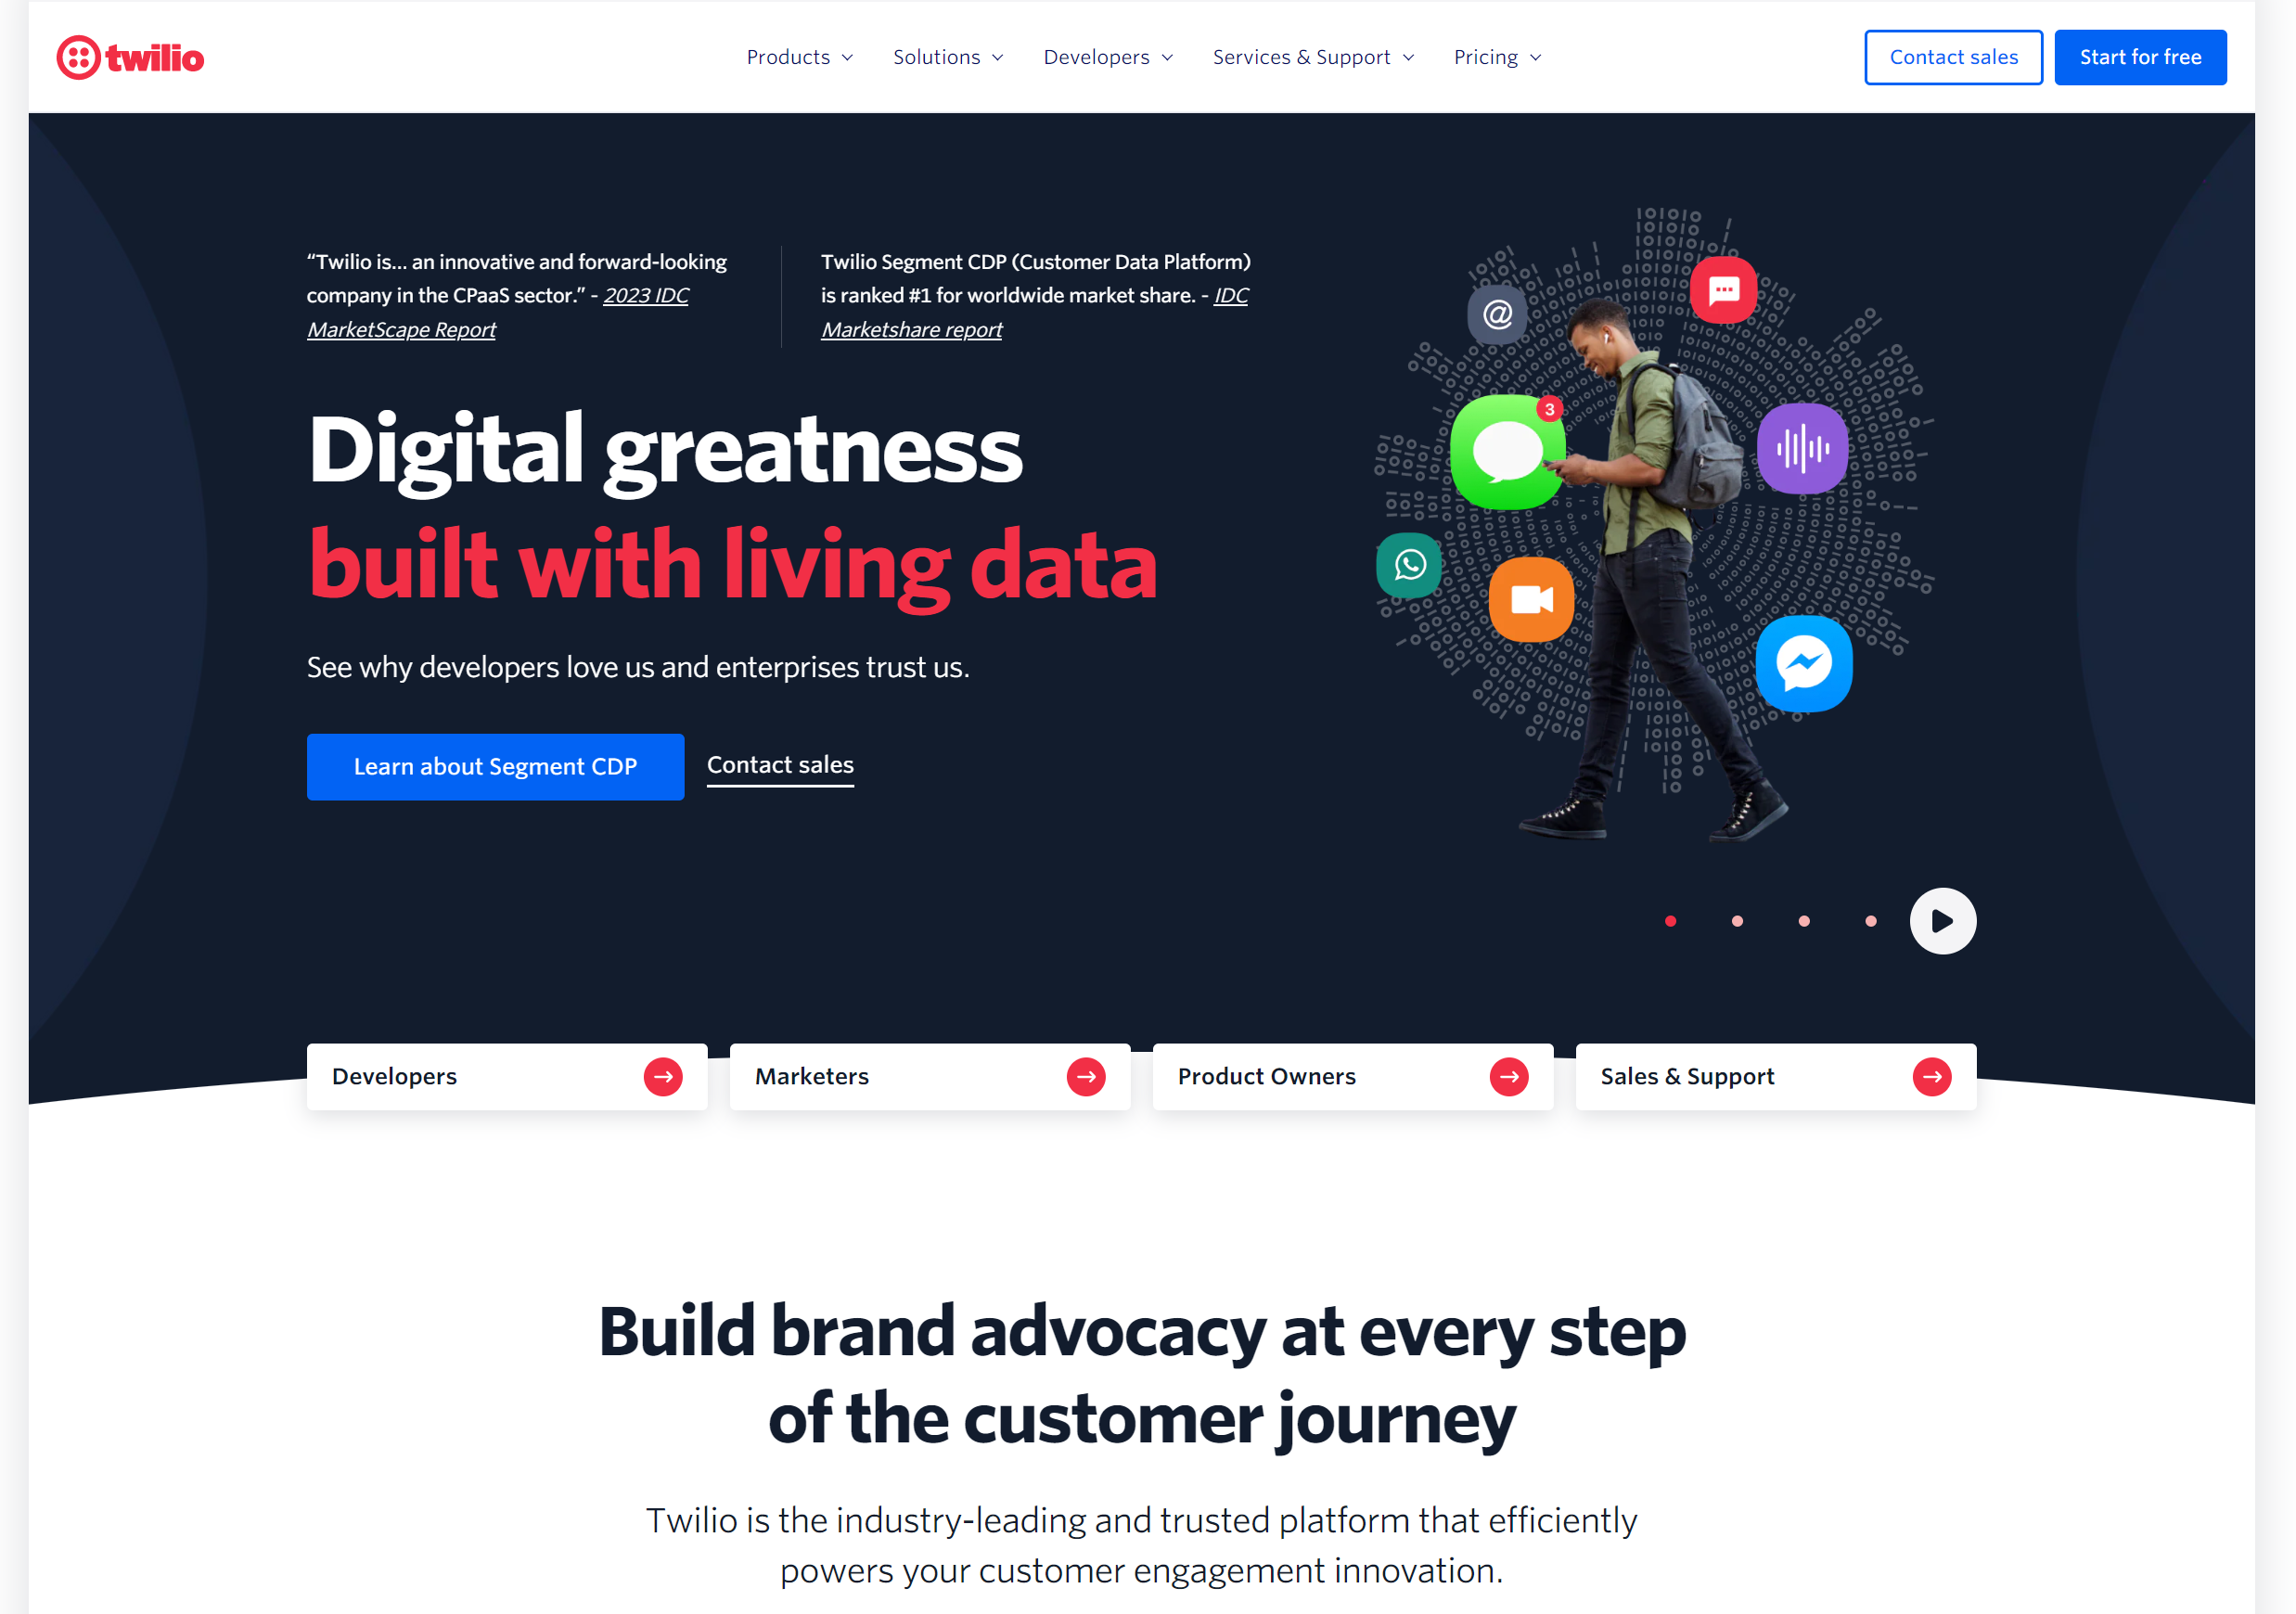Expand the Developers navigation dropdown
This screenshot has width=2296, height=1614.
pos(1107,56)
